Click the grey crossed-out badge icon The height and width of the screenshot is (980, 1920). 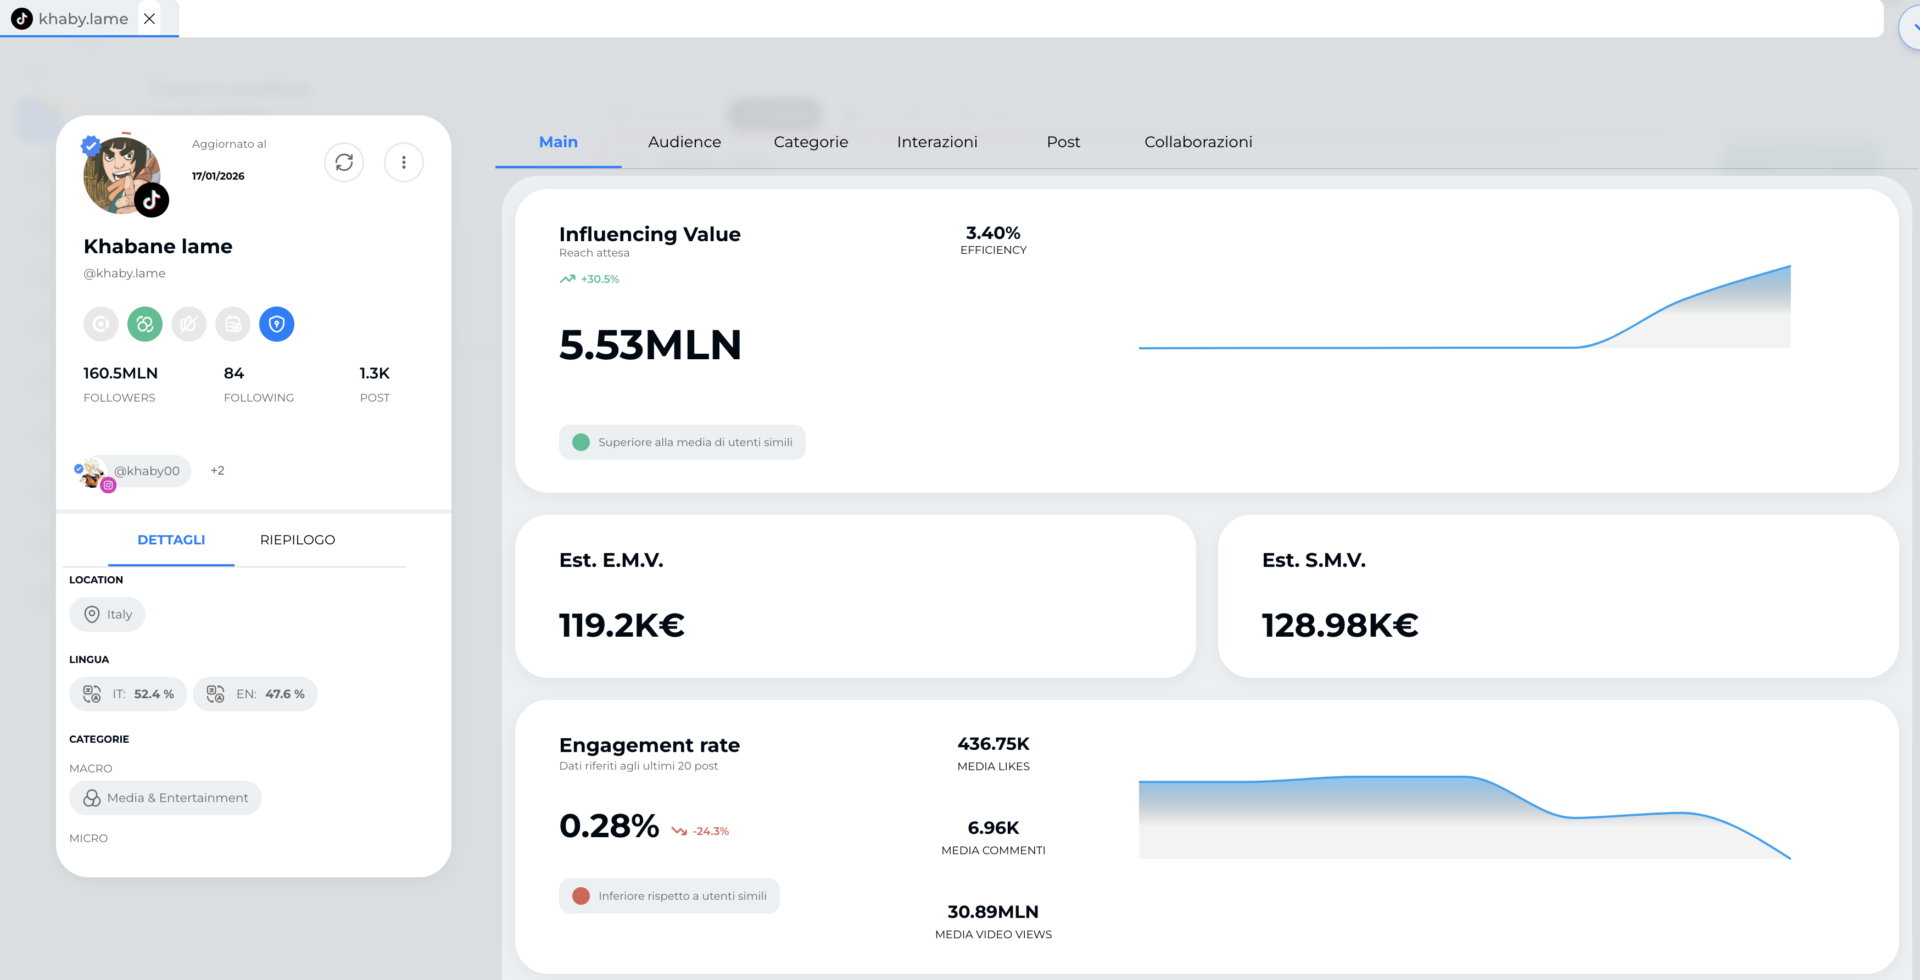(x=189, y=324)
